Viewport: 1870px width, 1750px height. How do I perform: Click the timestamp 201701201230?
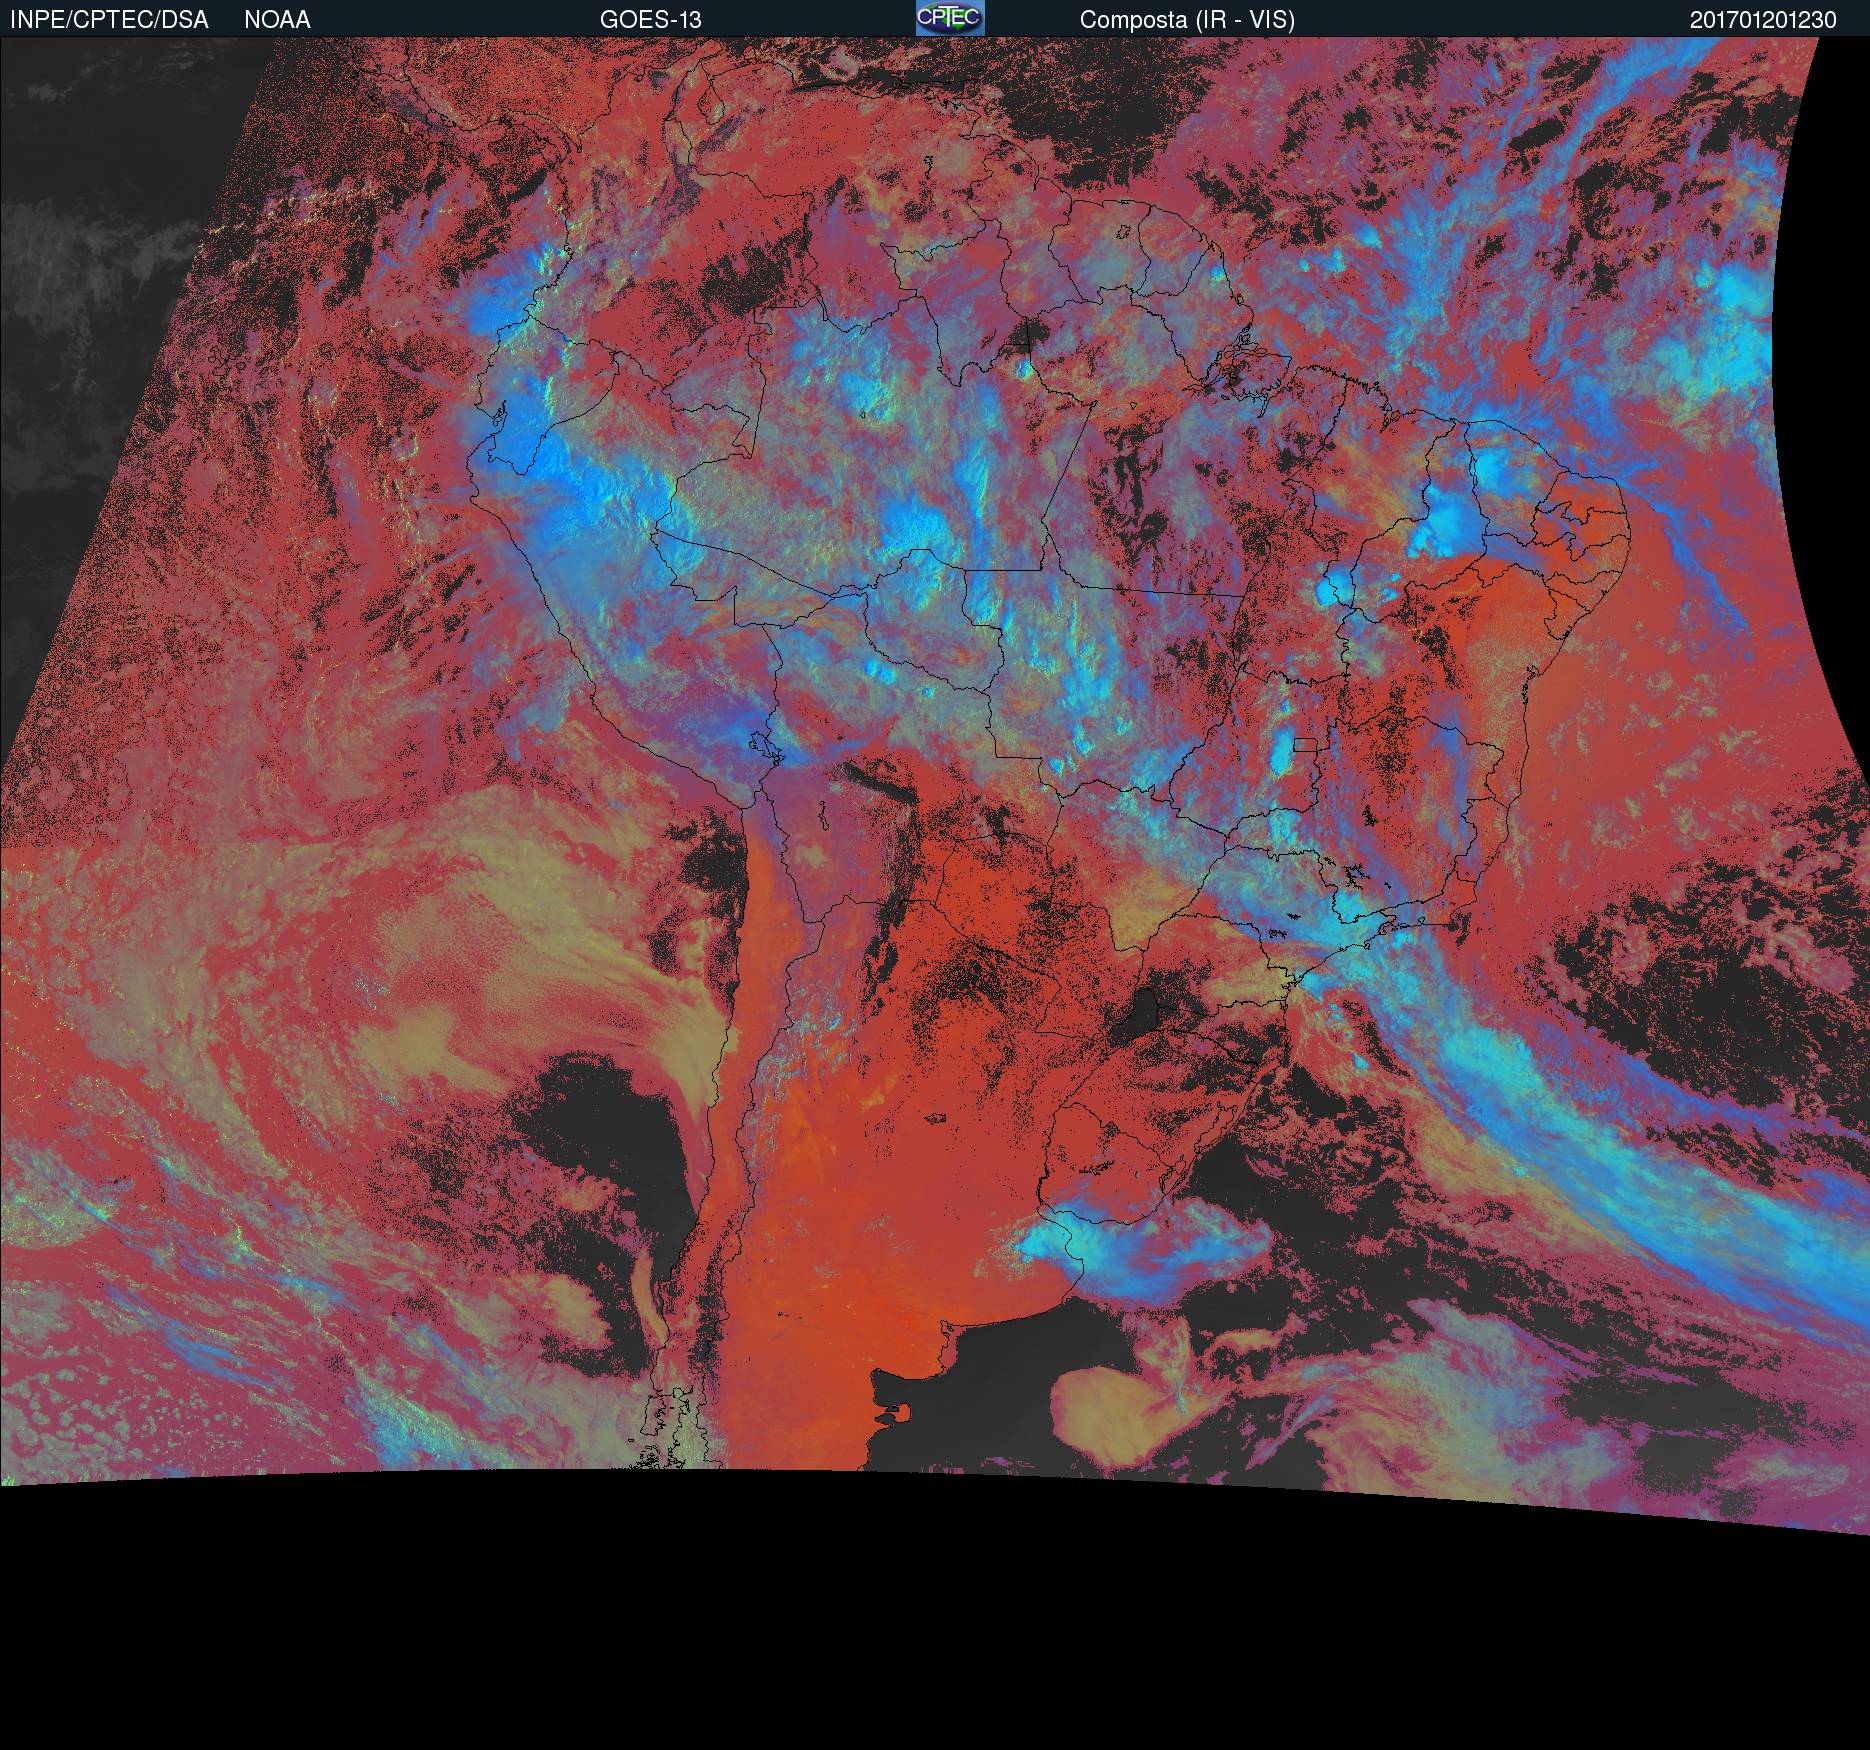click(x=1763, y=20)
